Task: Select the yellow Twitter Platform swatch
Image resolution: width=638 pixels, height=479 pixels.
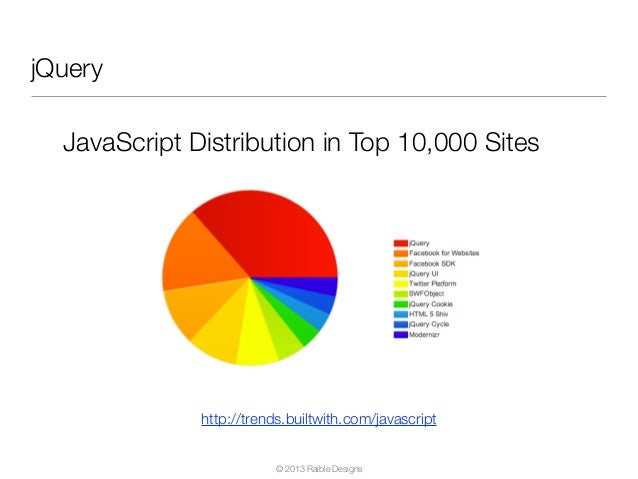Action: pos(400,284)
